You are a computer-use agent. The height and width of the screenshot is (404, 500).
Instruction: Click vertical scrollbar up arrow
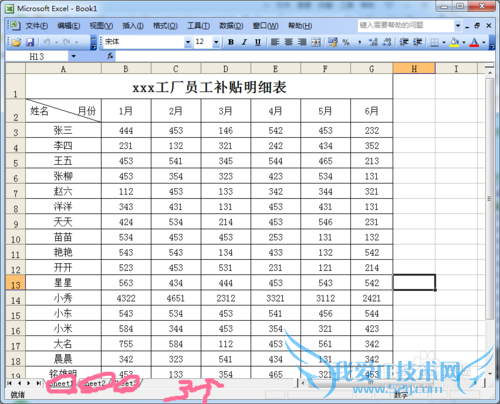click(489, 73)
